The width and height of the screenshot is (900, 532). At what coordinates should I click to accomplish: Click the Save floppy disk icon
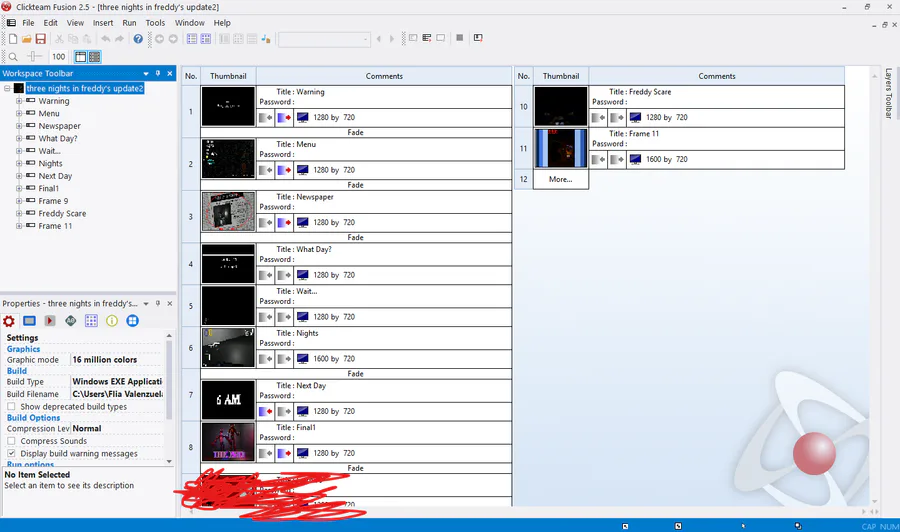point(40,38)
